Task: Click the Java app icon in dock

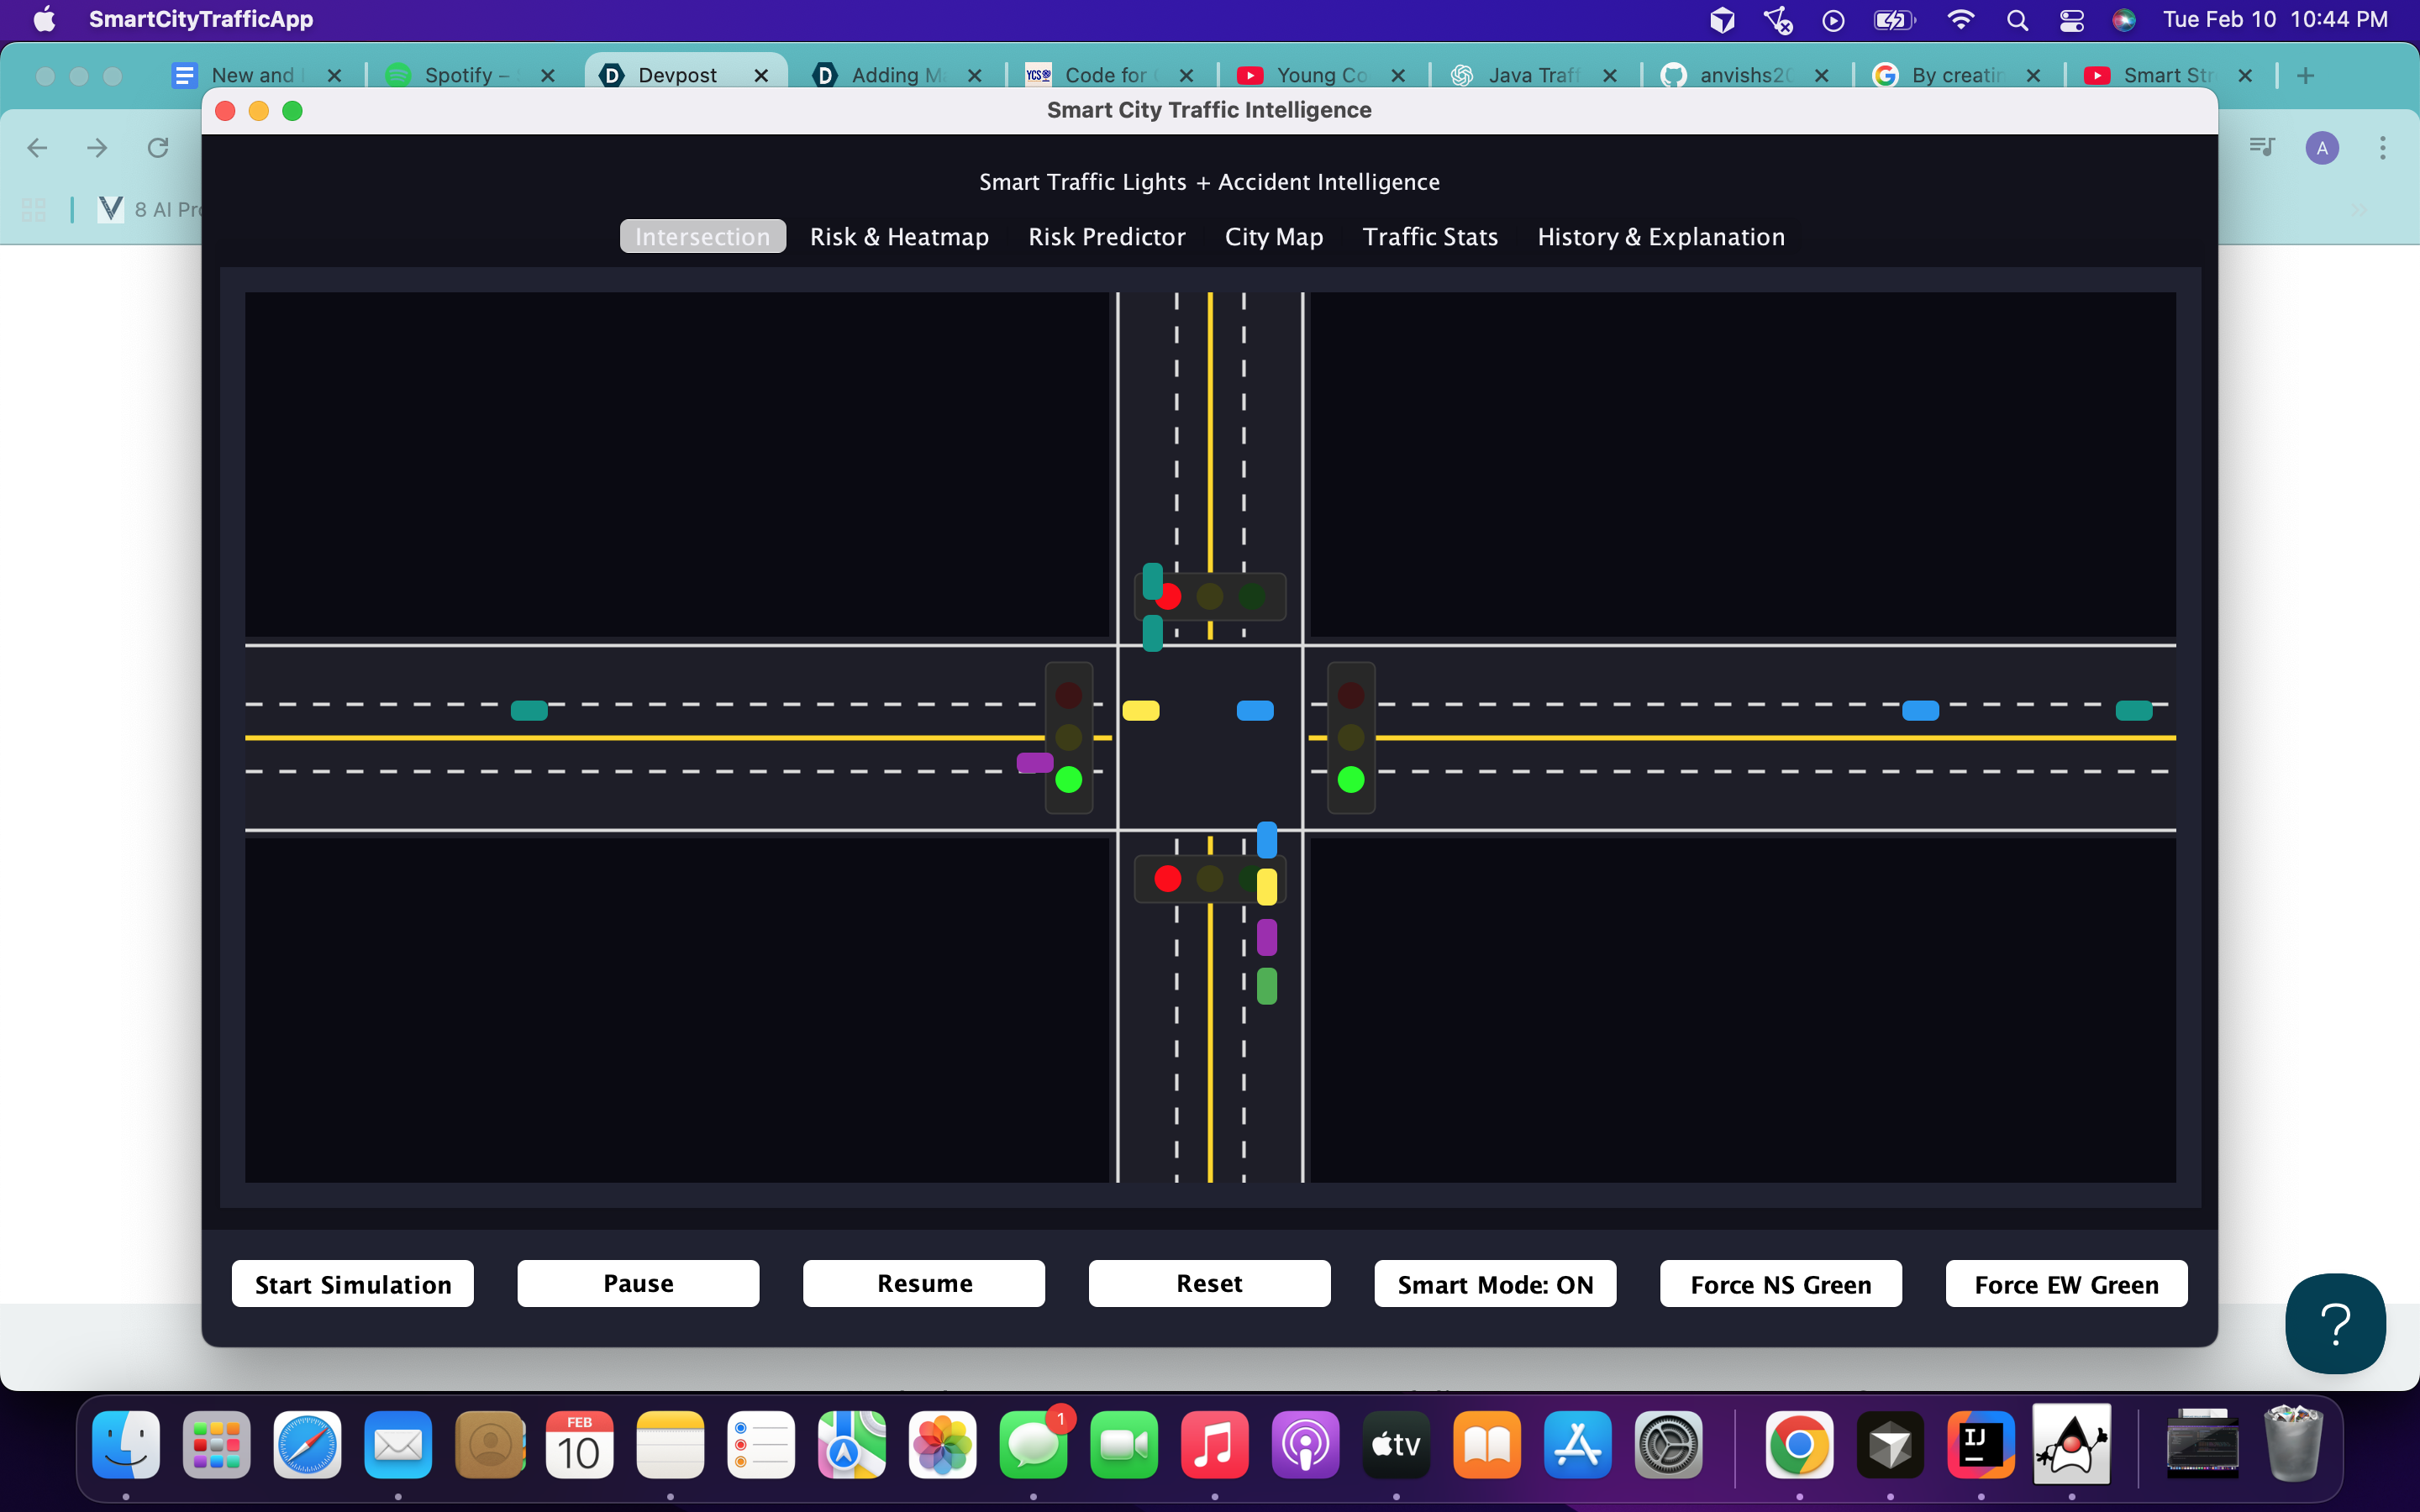Action: [x=2071, y=1445]
